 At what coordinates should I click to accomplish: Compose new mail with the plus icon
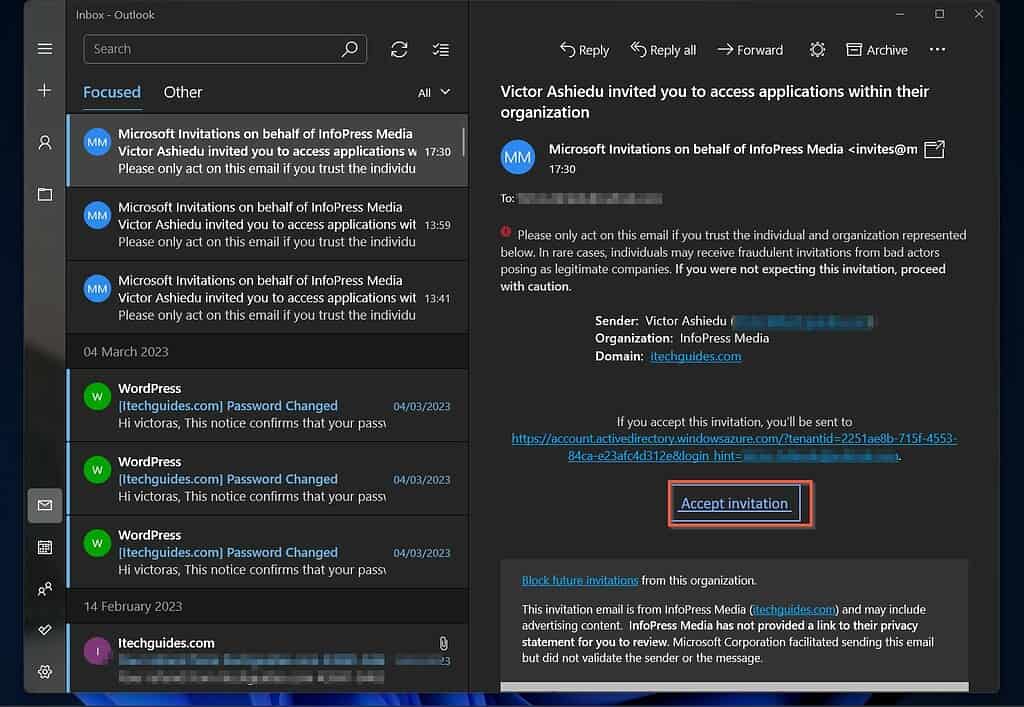[x=44, y=90]
